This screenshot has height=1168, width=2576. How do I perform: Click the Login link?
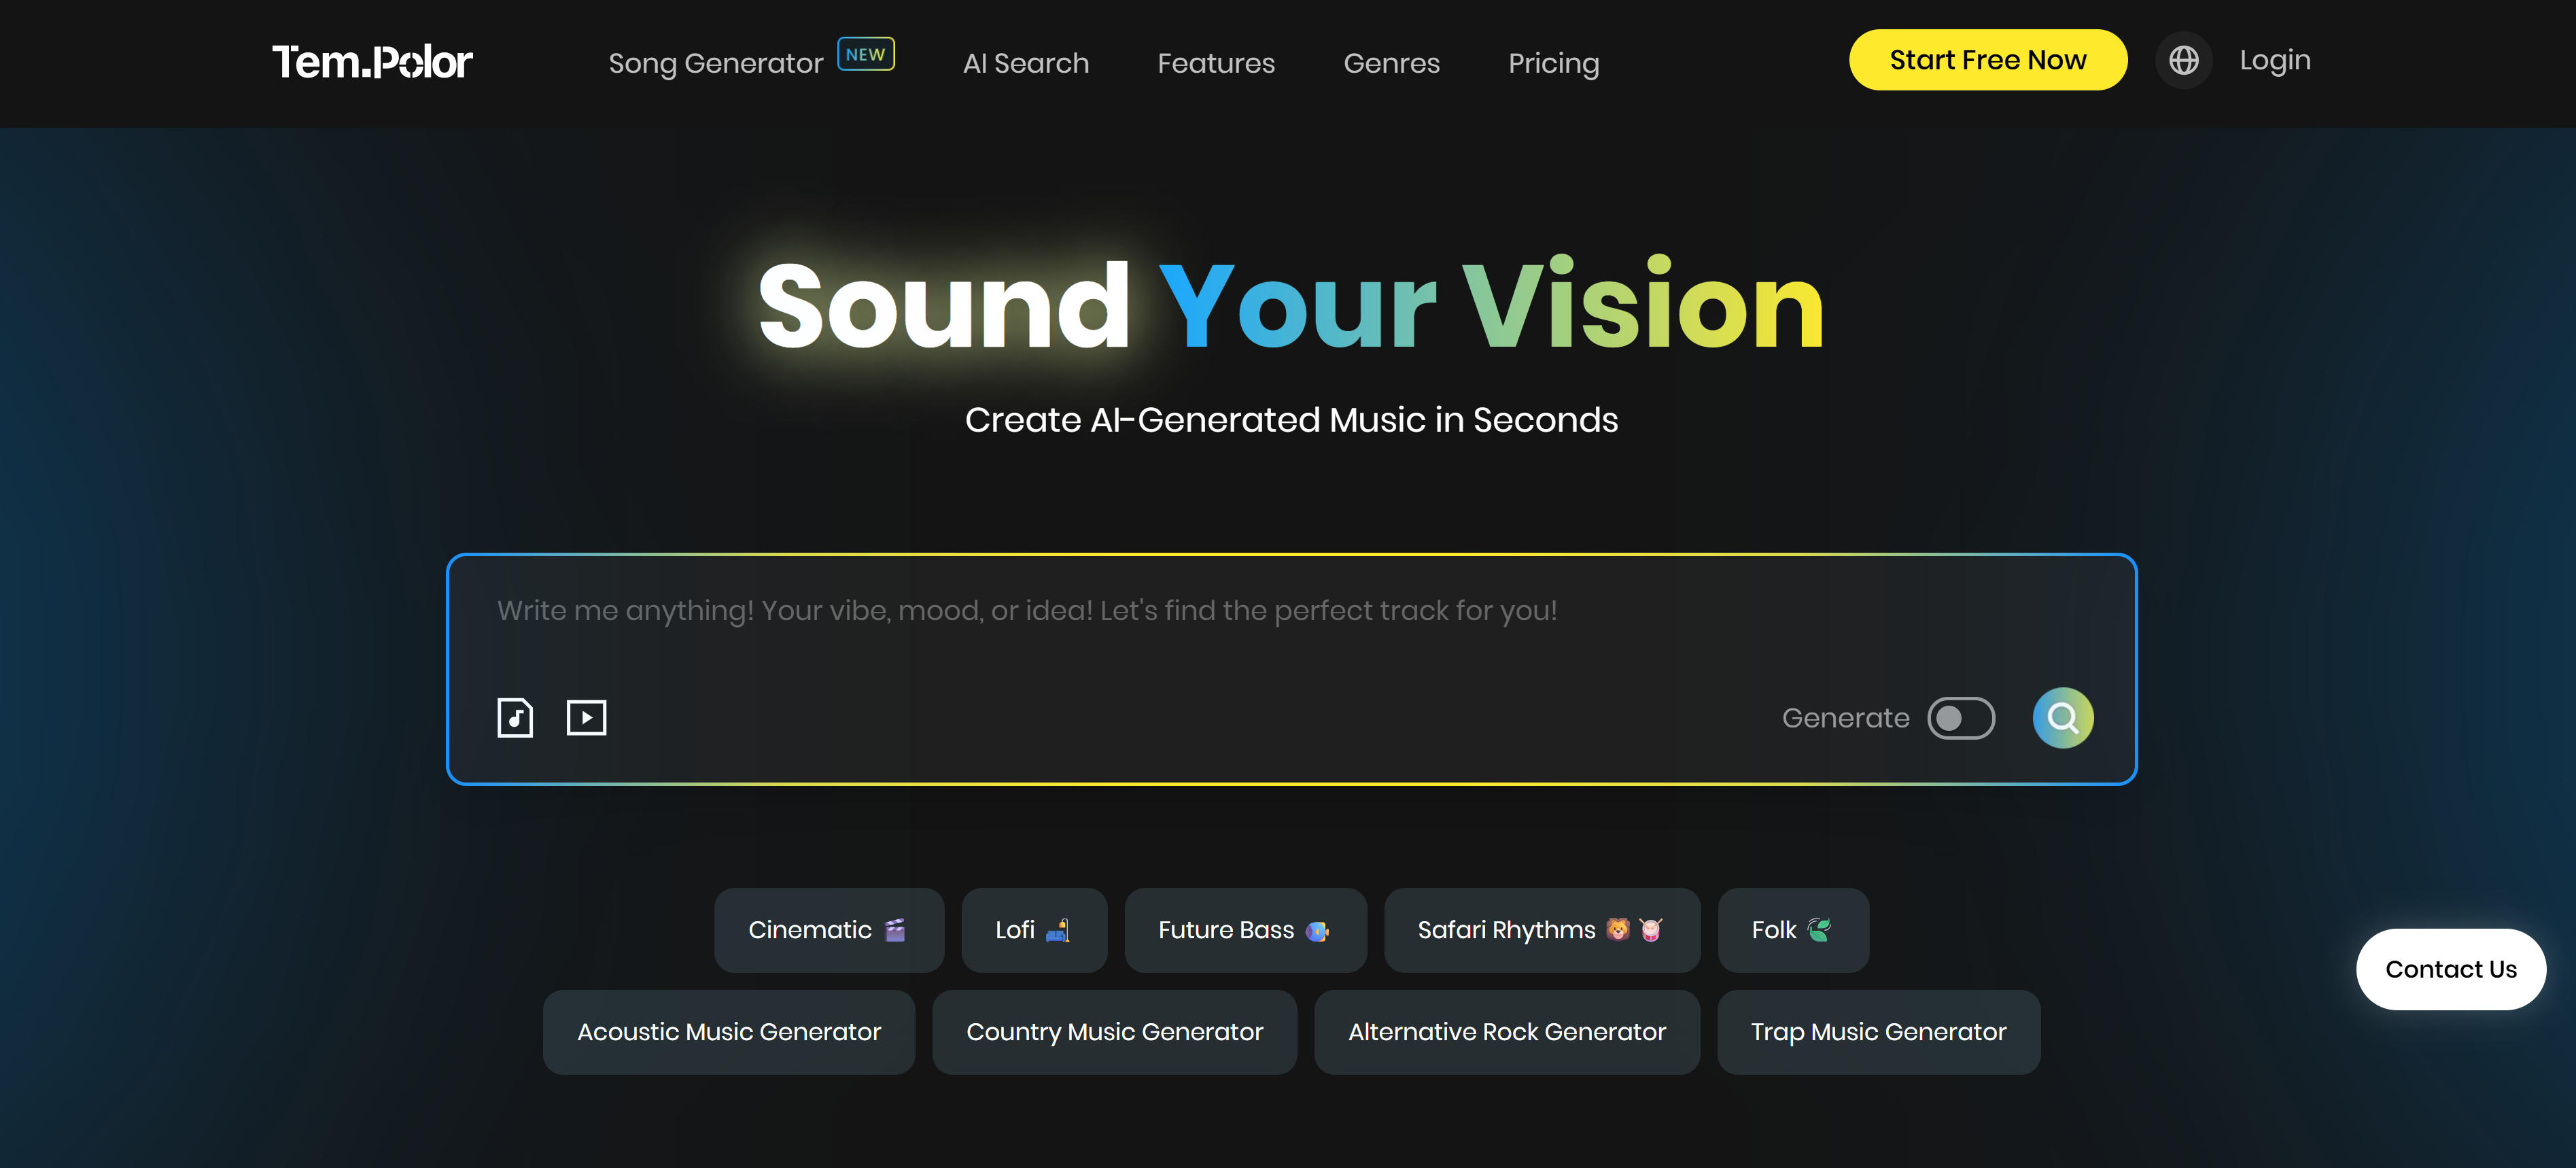pyautogui.click(x=2274, y=60)
